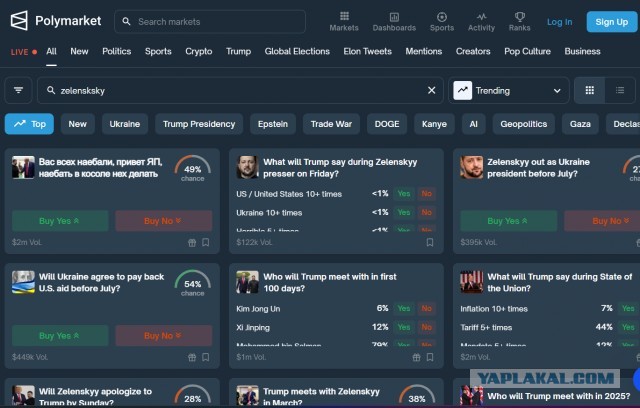Choose Yes for Kim Jong Un

404,308
